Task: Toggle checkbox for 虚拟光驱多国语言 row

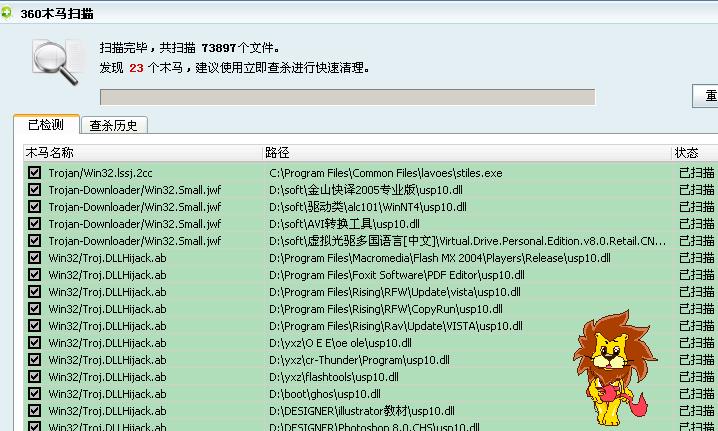Action: (34, 240)
